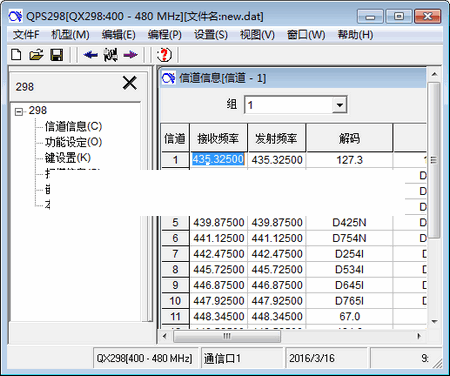Click the vertical scrollbar up arrow

click(x=434, y=74)
